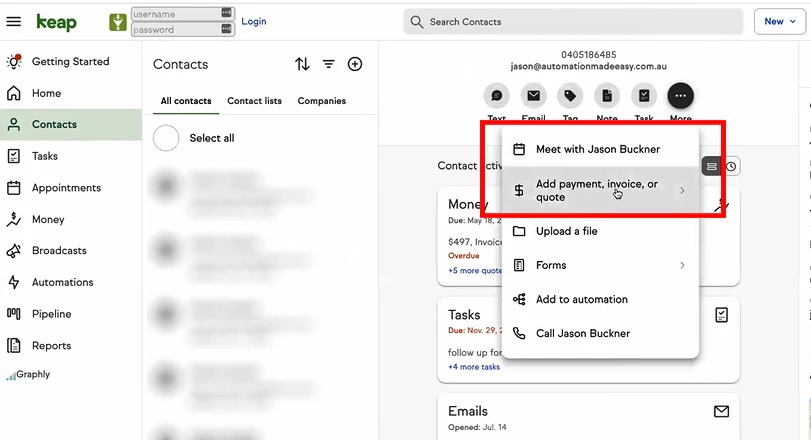Switch to the Contact lists tab
This screenshot has height=440, width=811.
click(x=254, y=101)
